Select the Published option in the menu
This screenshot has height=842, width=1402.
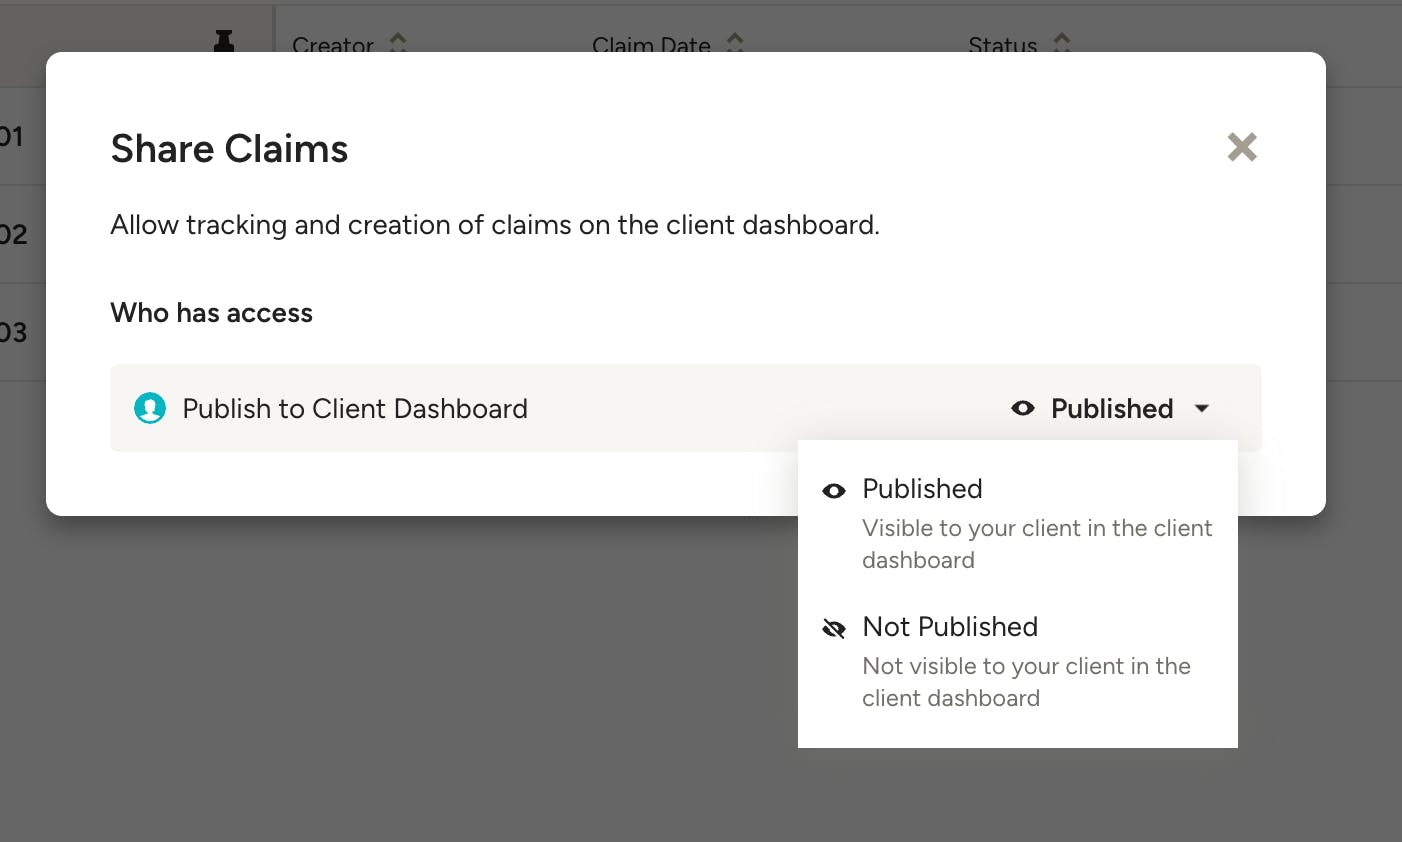click(x=1018, y=523)
